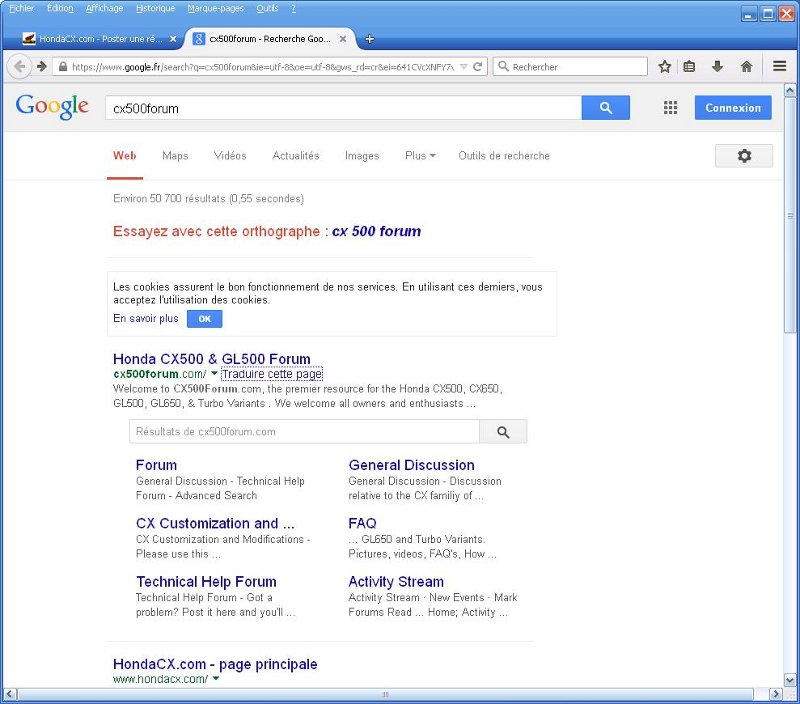Click the vertical scrollbar down arrow
The width and height of the screenshot is (800, 704).
coord(790,680)
